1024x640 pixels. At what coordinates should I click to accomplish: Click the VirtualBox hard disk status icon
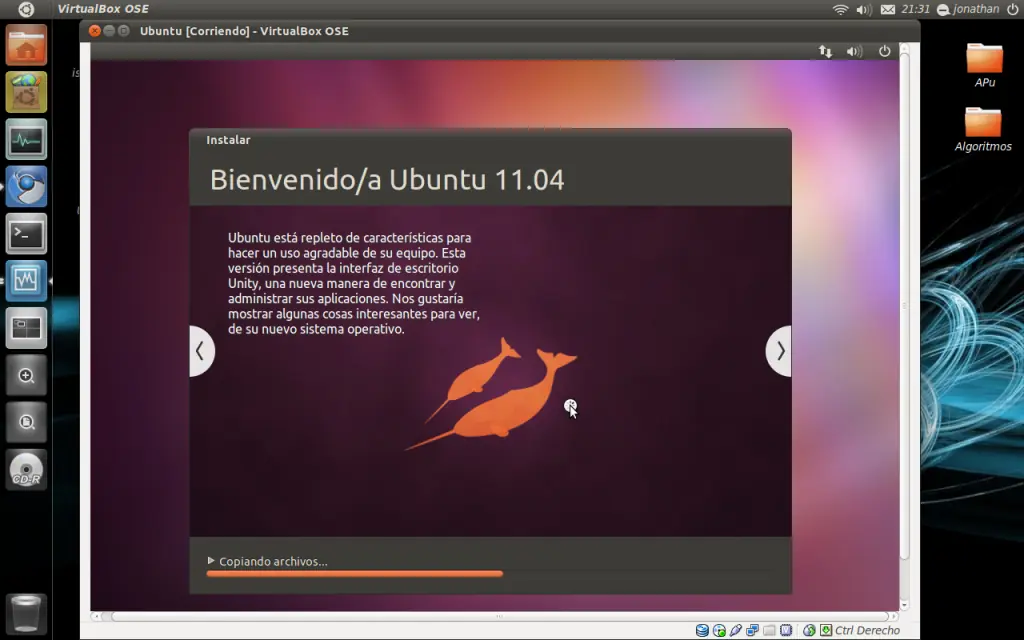pos(703,630)
